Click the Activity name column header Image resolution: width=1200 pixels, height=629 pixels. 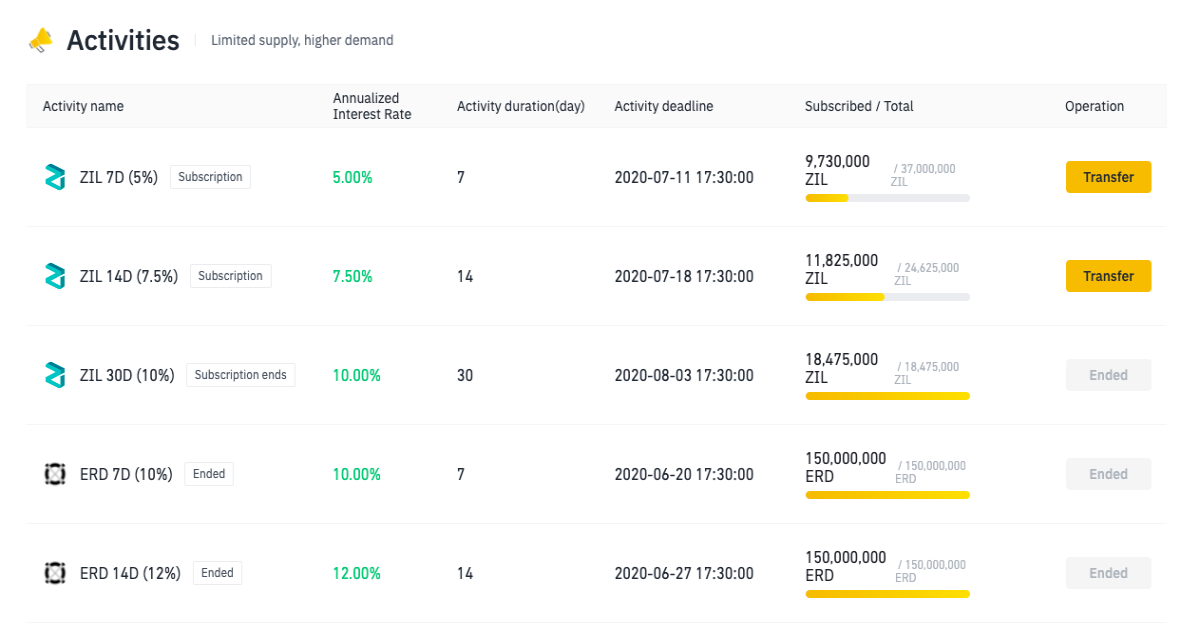83,106
